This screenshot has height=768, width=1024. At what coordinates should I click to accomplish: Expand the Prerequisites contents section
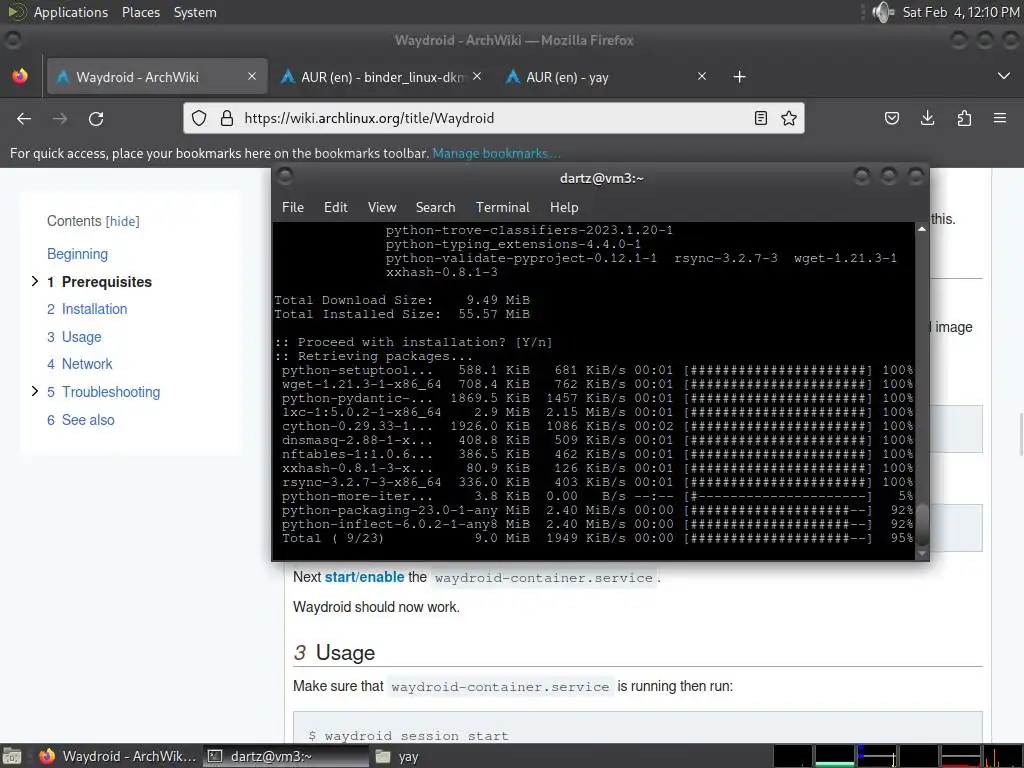click(35, 281)
